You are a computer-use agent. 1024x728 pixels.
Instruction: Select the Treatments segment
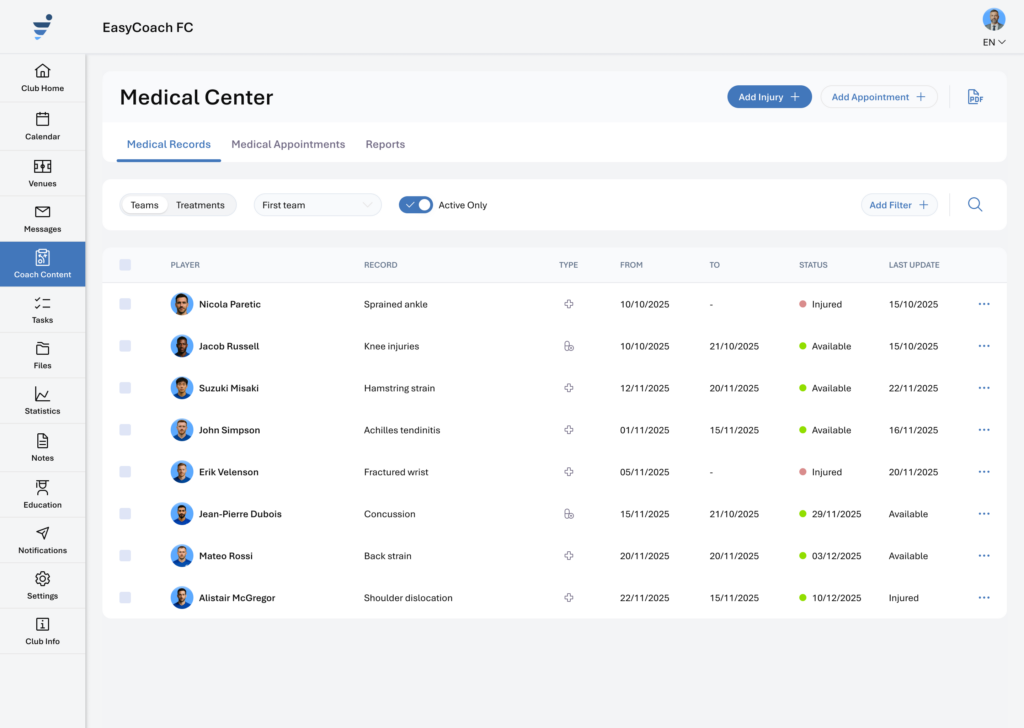[200, 205]
